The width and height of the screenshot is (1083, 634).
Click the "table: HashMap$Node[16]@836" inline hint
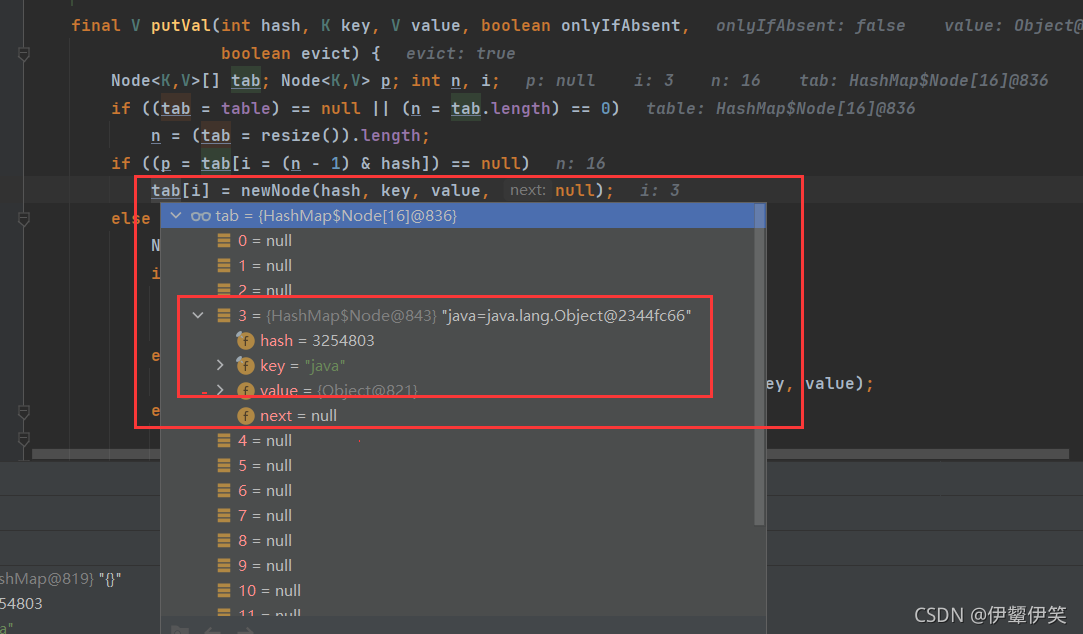click(x=780, y=108)
